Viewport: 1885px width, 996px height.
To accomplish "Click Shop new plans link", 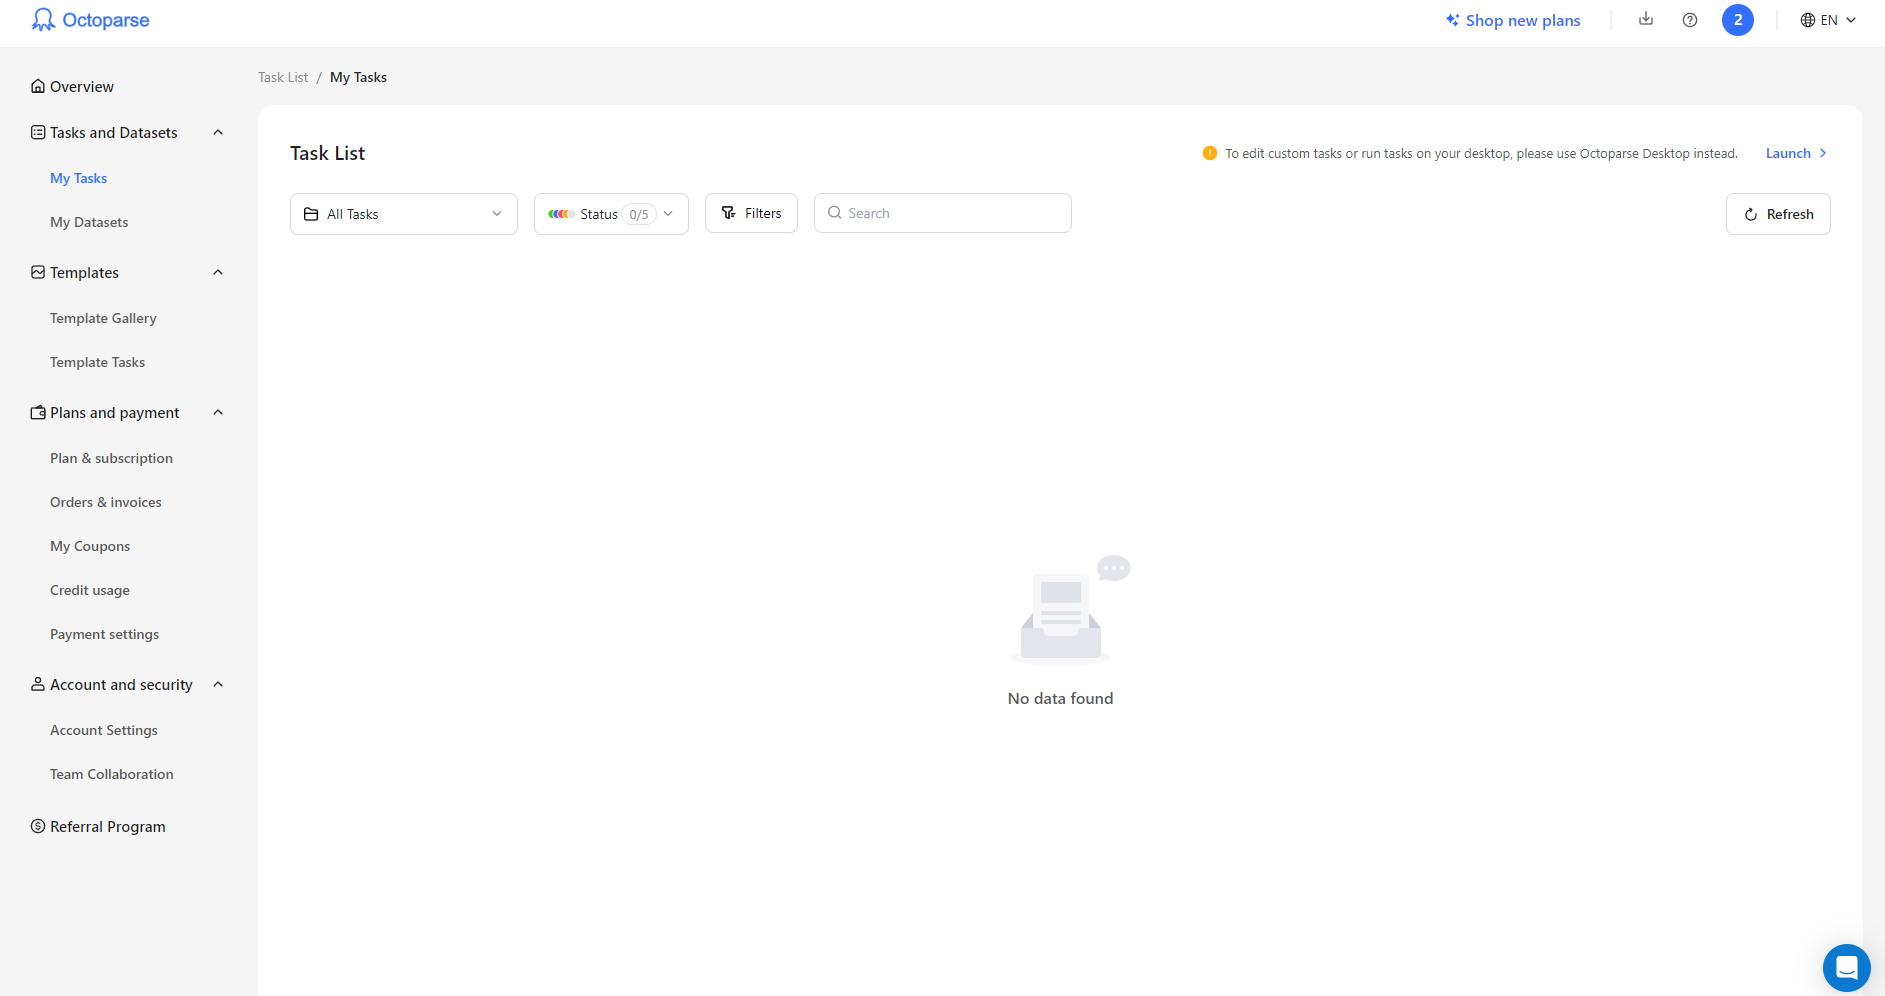I will point(1522,20).
